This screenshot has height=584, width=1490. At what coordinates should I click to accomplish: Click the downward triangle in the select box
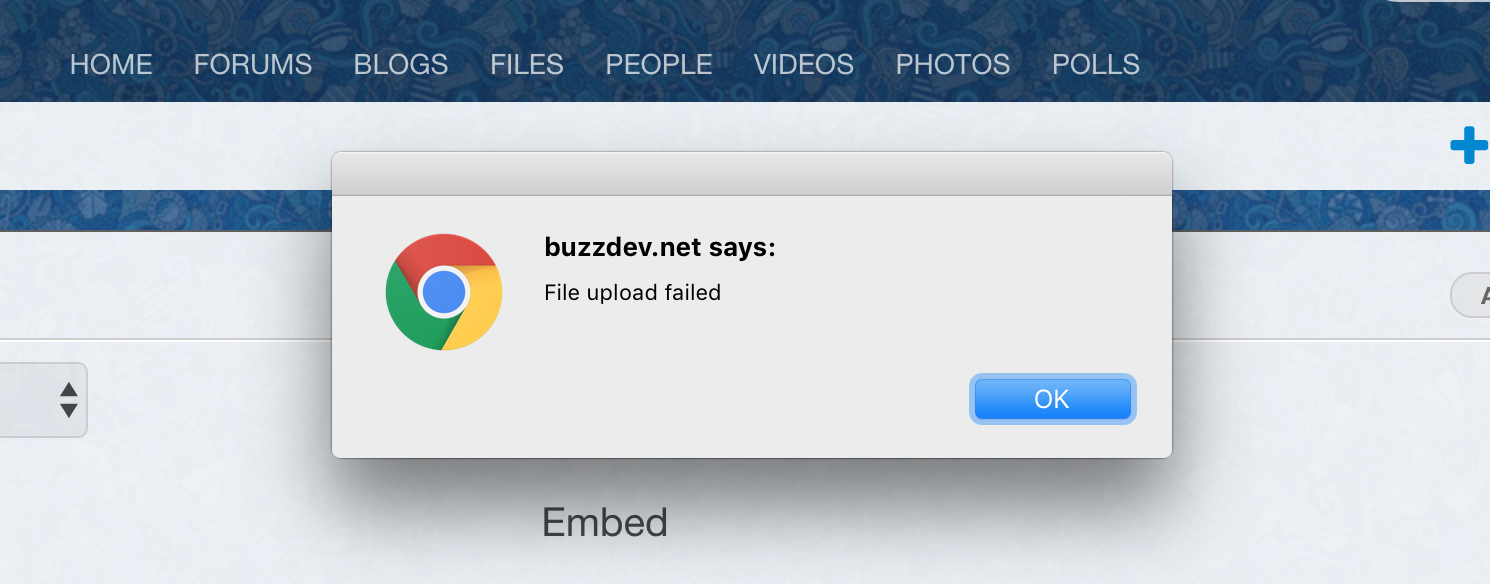69,410
